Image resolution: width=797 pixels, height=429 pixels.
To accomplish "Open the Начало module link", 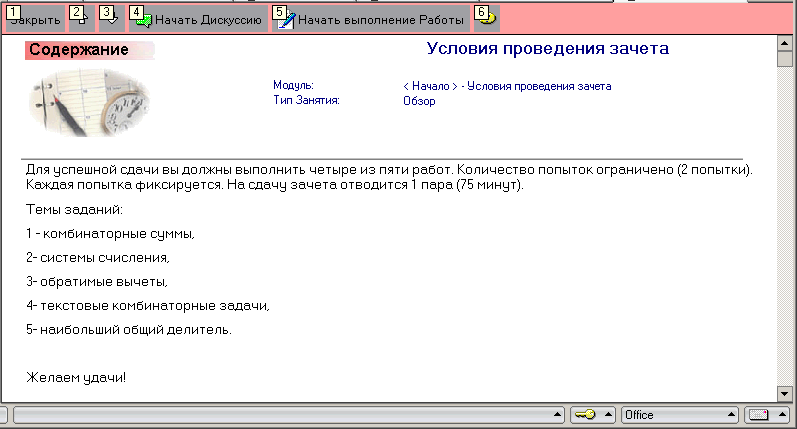I will pyautogui.click(x=431, y=86).
